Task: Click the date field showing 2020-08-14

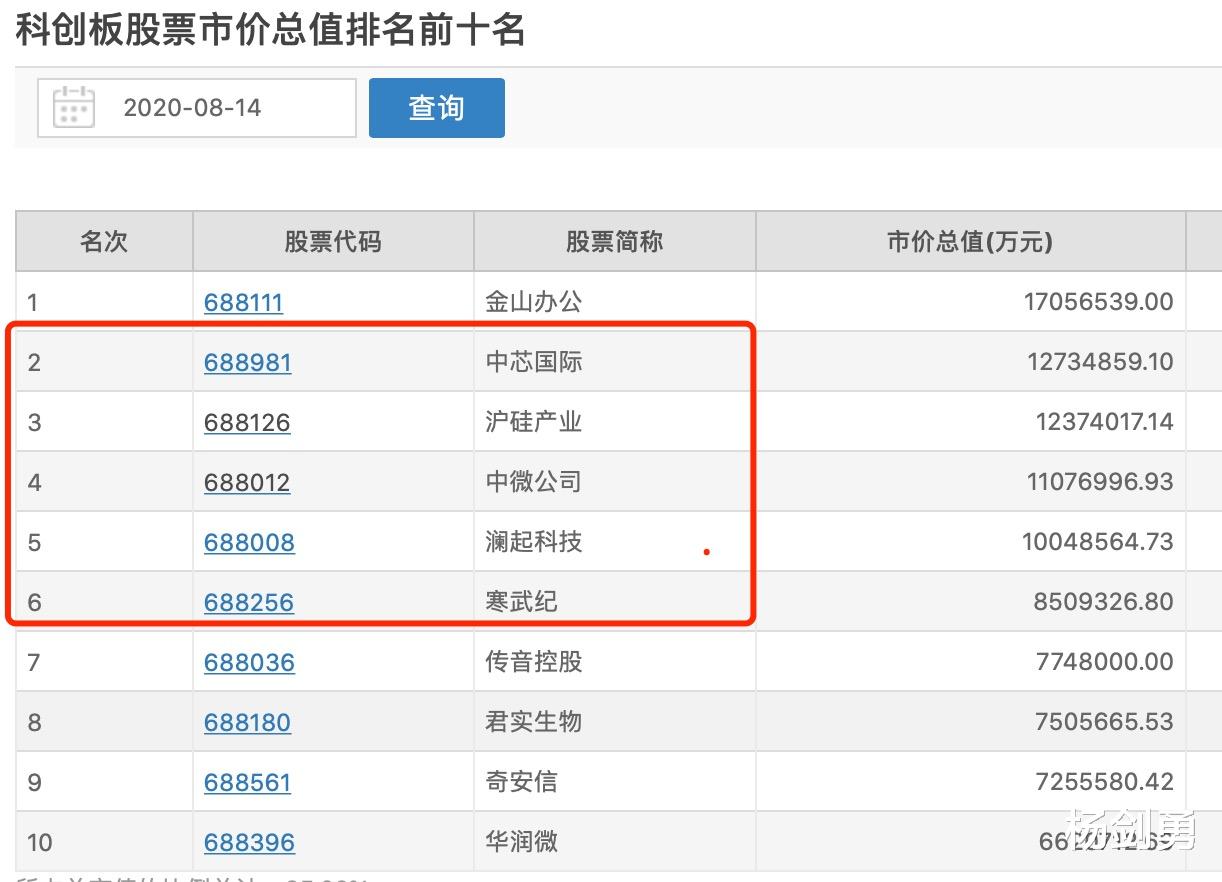Action: (x=192, y=107)
